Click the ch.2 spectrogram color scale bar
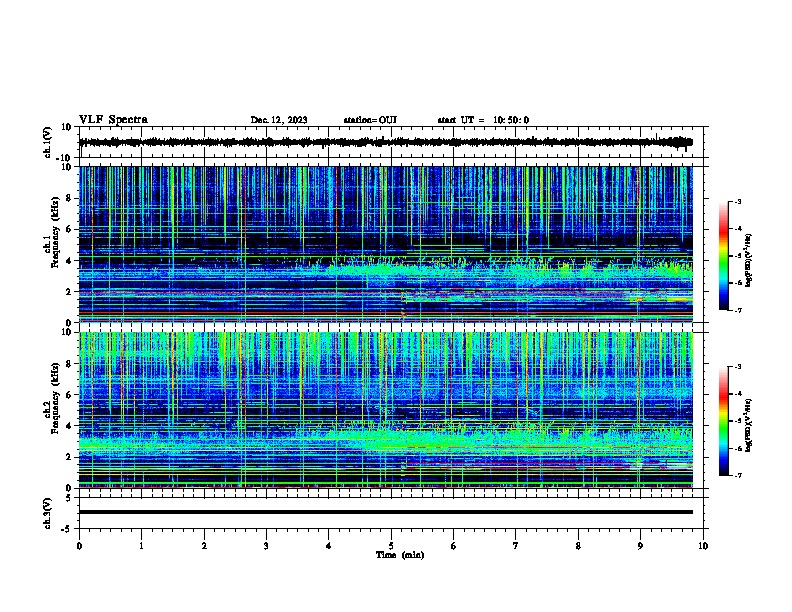The height and width of the screenshot is (612, 792). point(723,421)
